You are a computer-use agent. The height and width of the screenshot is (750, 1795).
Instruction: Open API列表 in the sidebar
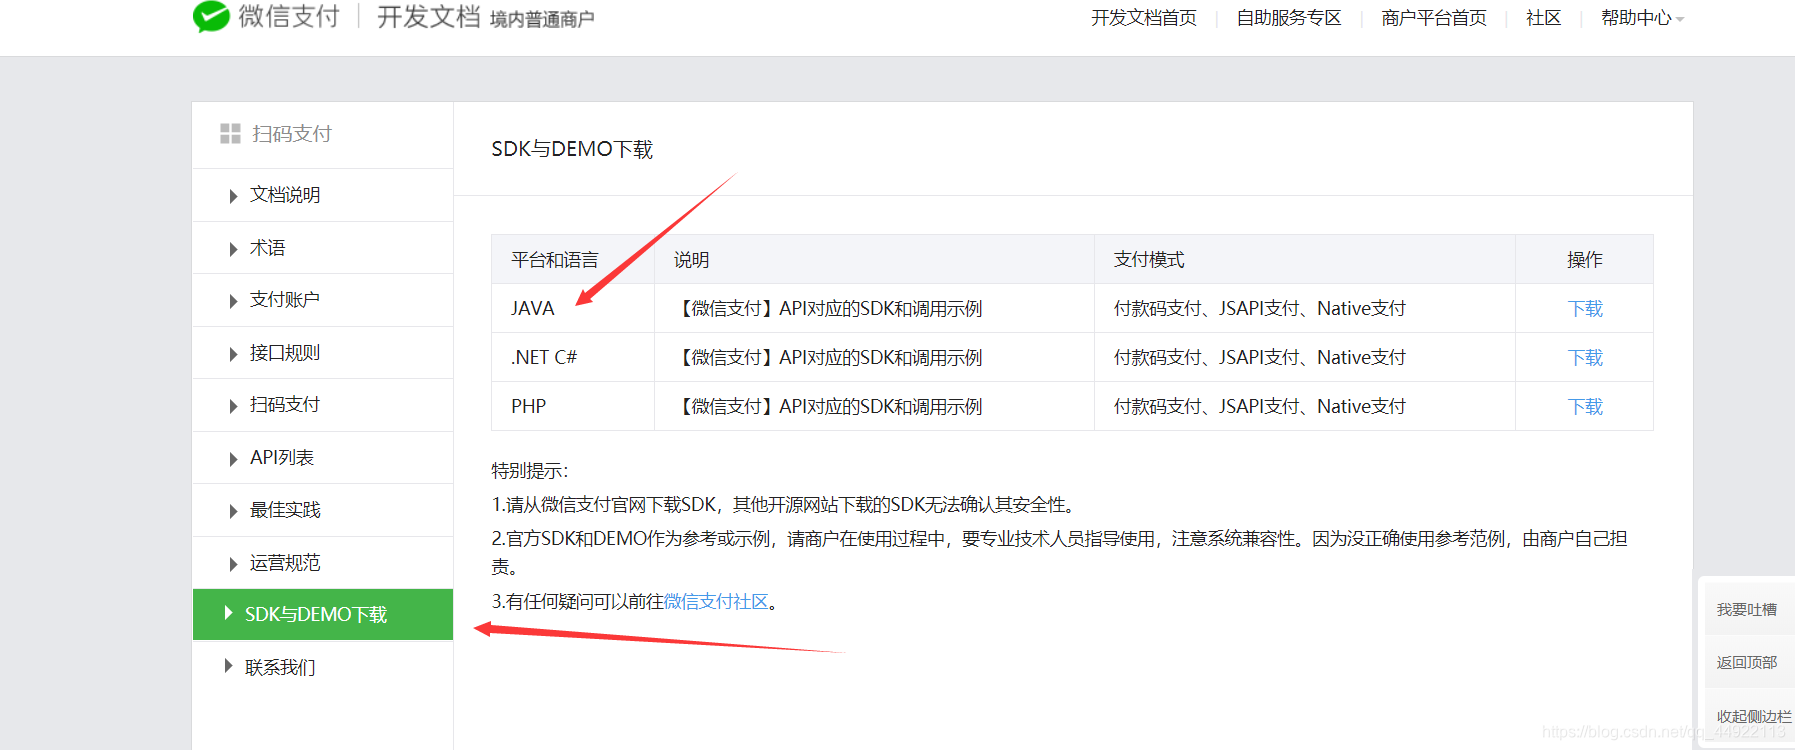(282, 458)
